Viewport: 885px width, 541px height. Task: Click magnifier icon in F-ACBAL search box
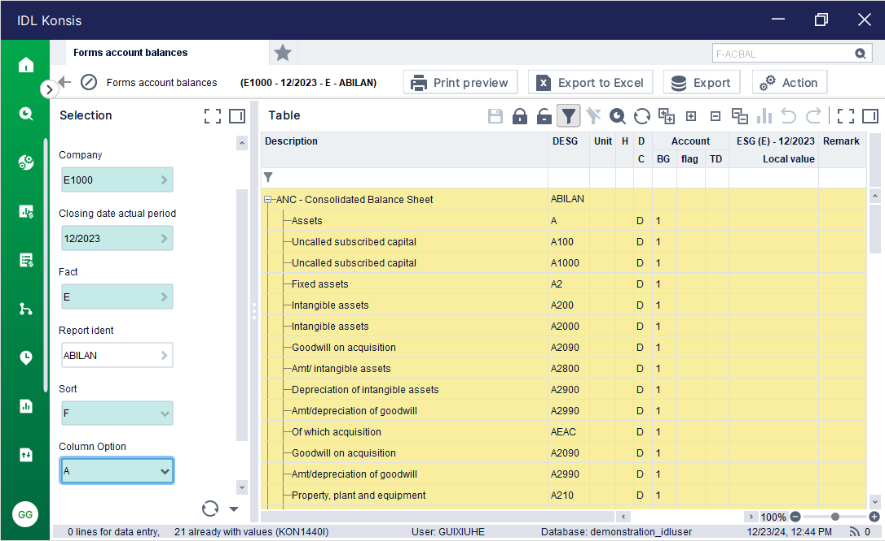point(860,54)
